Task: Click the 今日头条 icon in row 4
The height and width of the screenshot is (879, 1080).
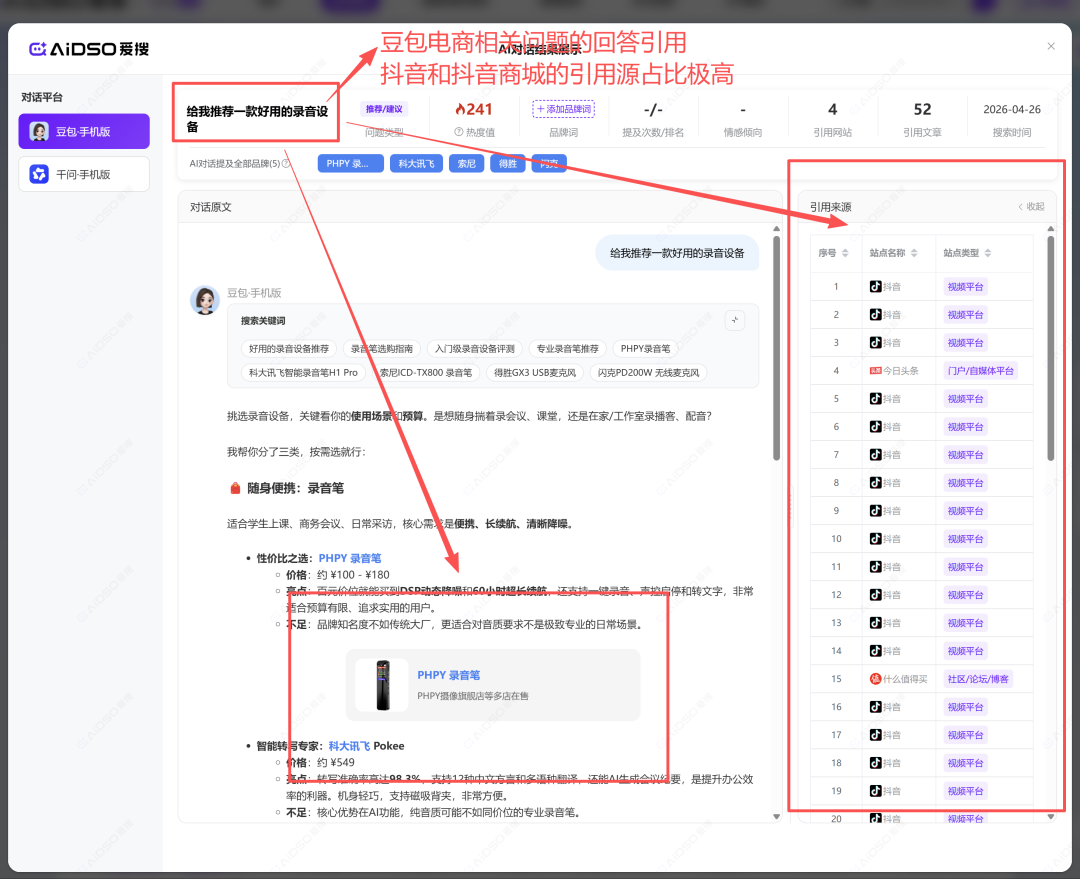Action: (x=876, y=371)
